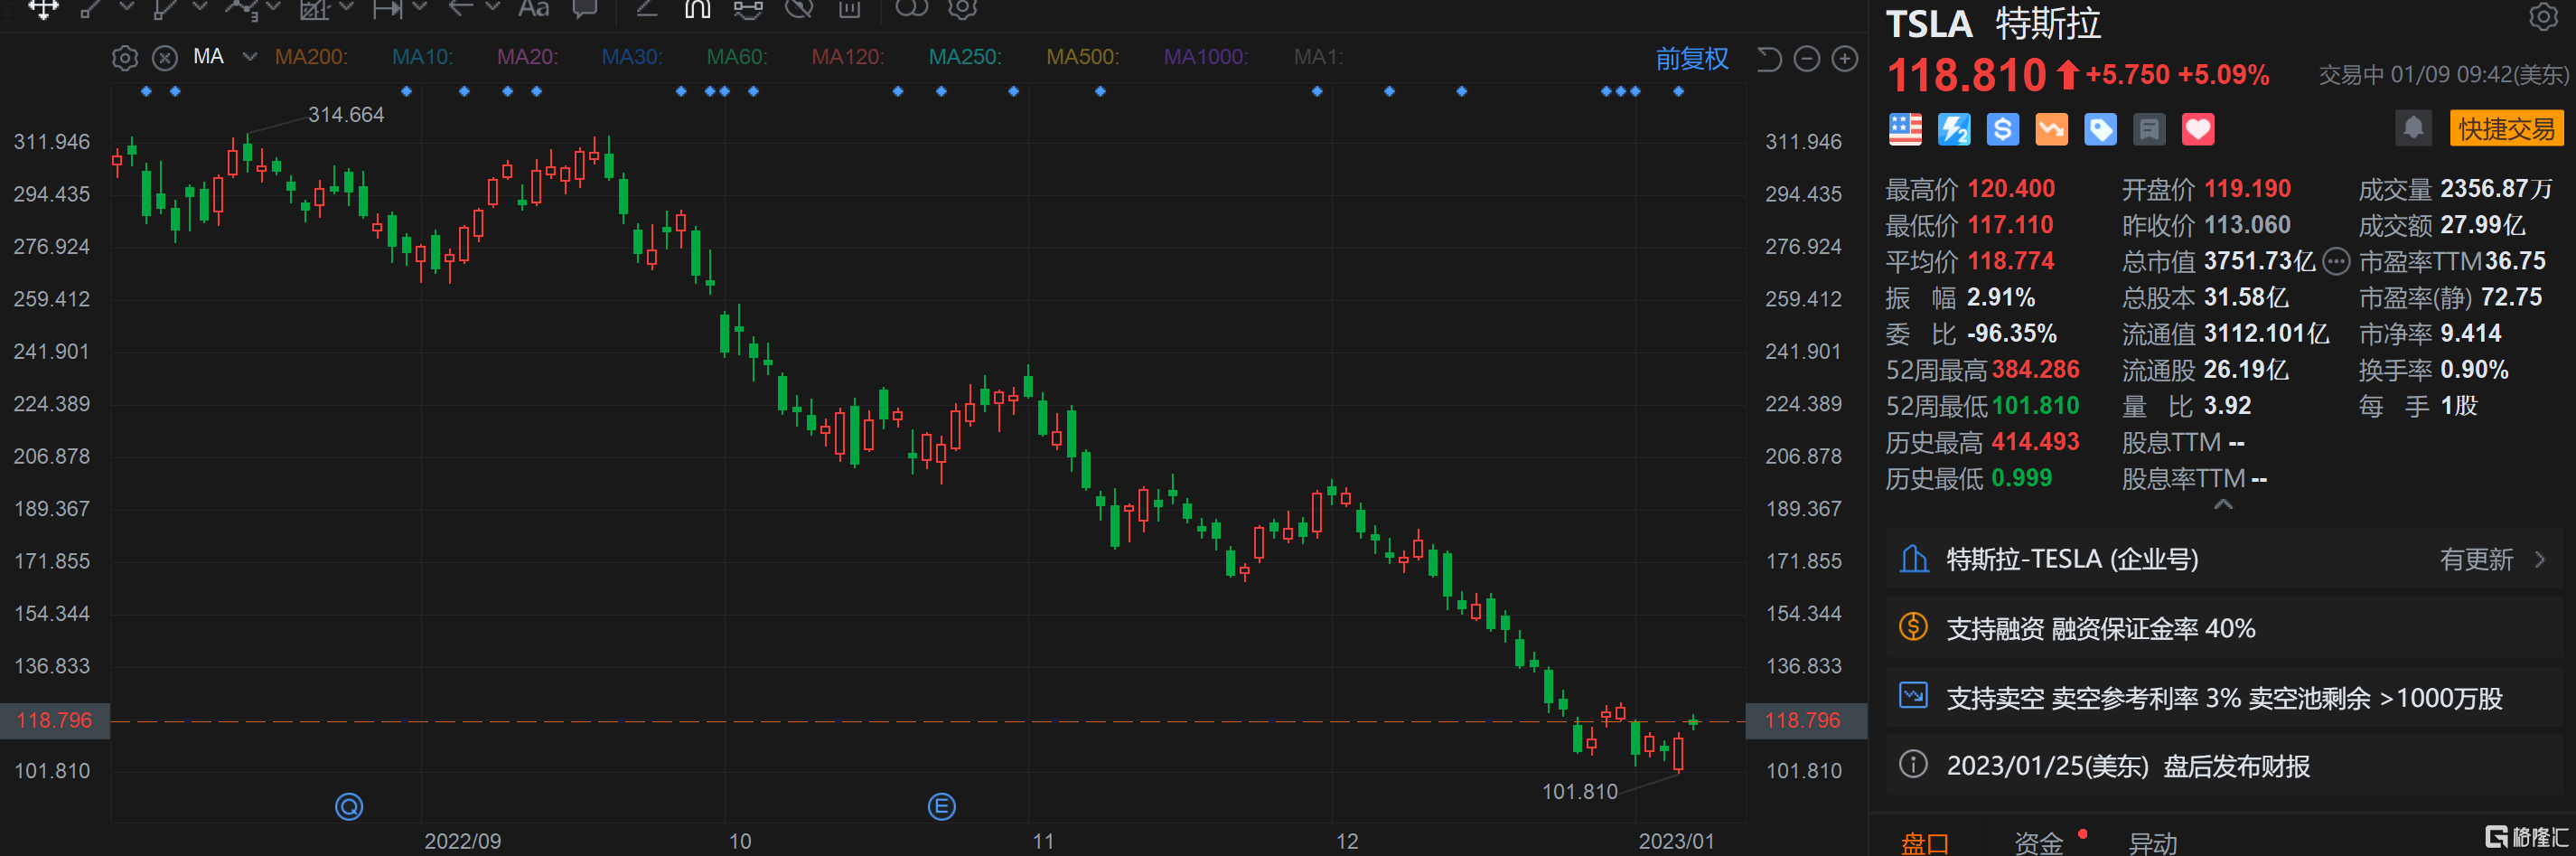
Task: Select the angle drawing tool
Action: [647, 8]
